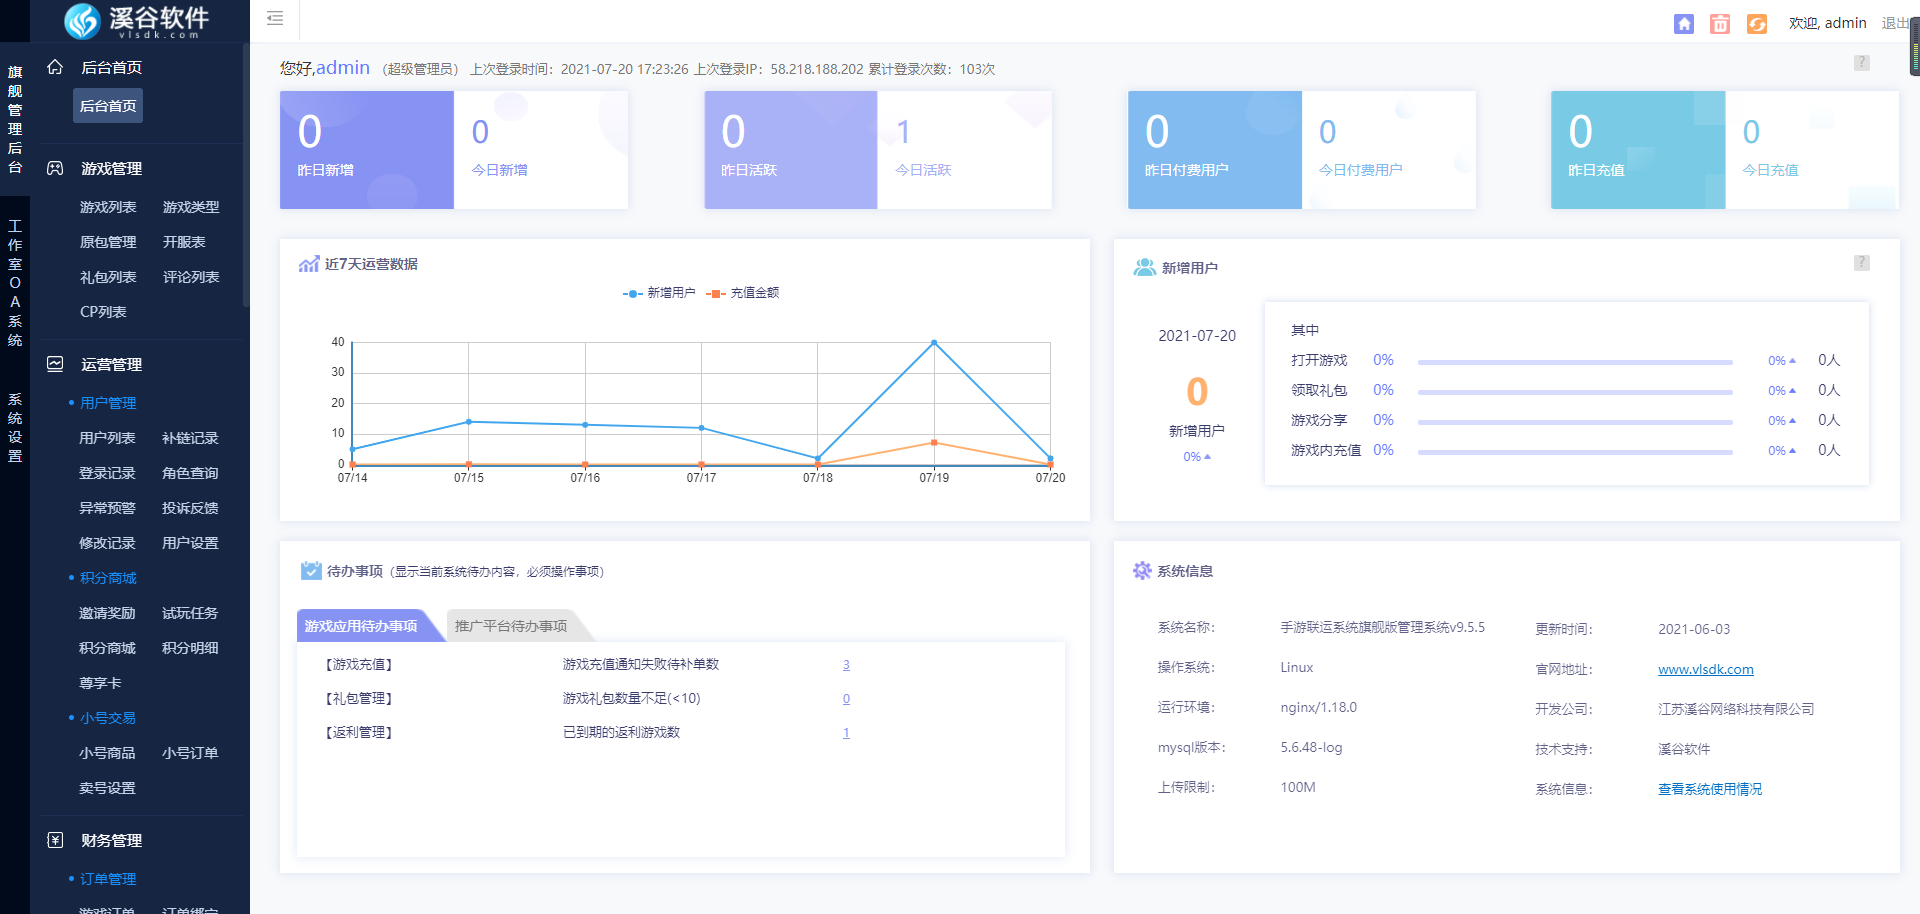Click the yen icon beside 财务管理
1920x914 pixels.
56,840
